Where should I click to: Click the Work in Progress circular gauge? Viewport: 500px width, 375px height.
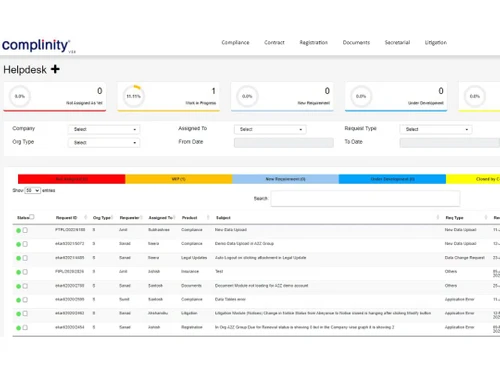click(133, 96)
